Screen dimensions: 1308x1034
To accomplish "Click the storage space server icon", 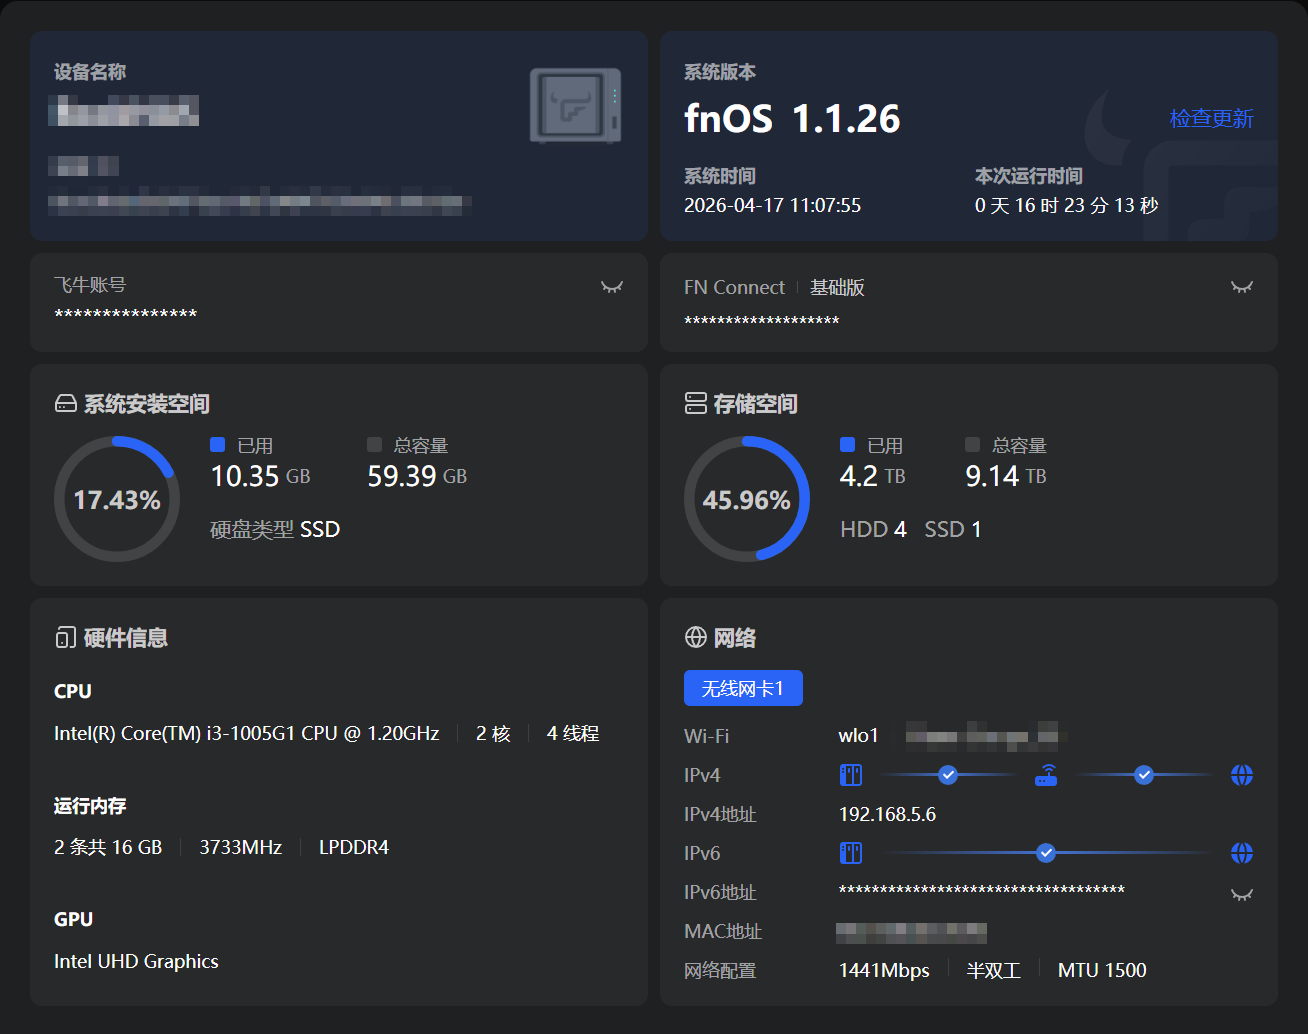I will click(x=695, y=404).
